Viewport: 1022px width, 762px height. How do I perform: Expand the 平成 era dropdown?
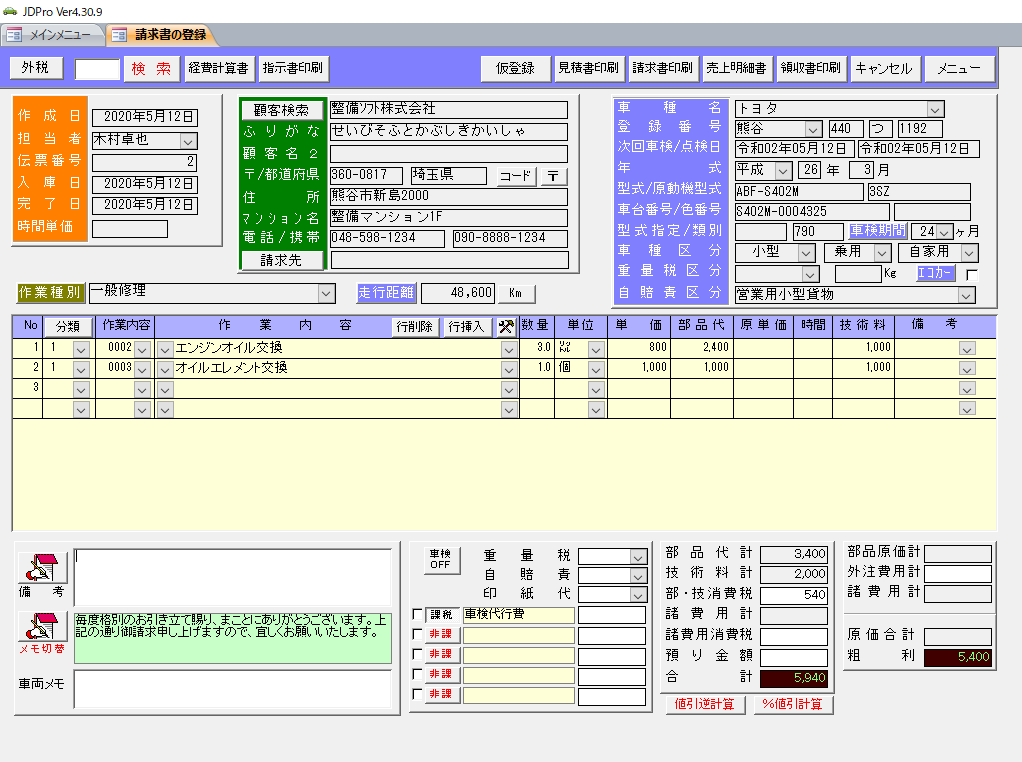pyautogui.click(x=783, y=171)
